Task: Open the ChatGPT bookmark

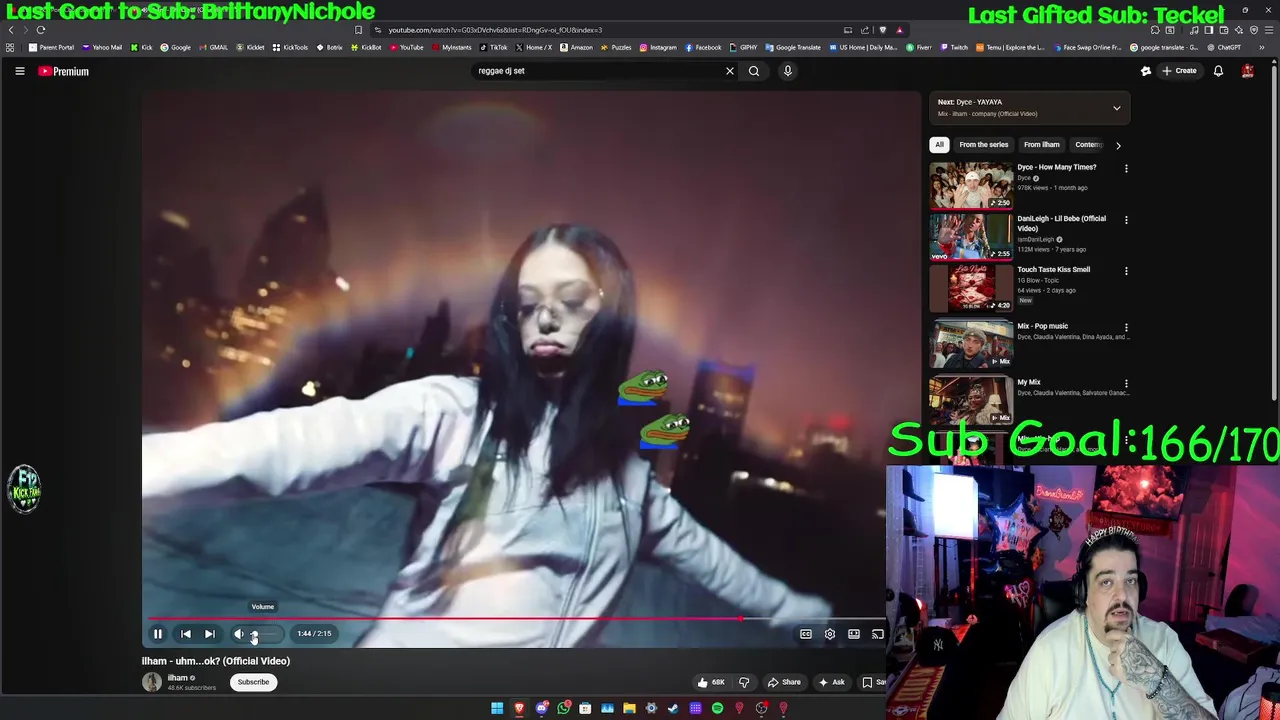Action: (1223, 47)
